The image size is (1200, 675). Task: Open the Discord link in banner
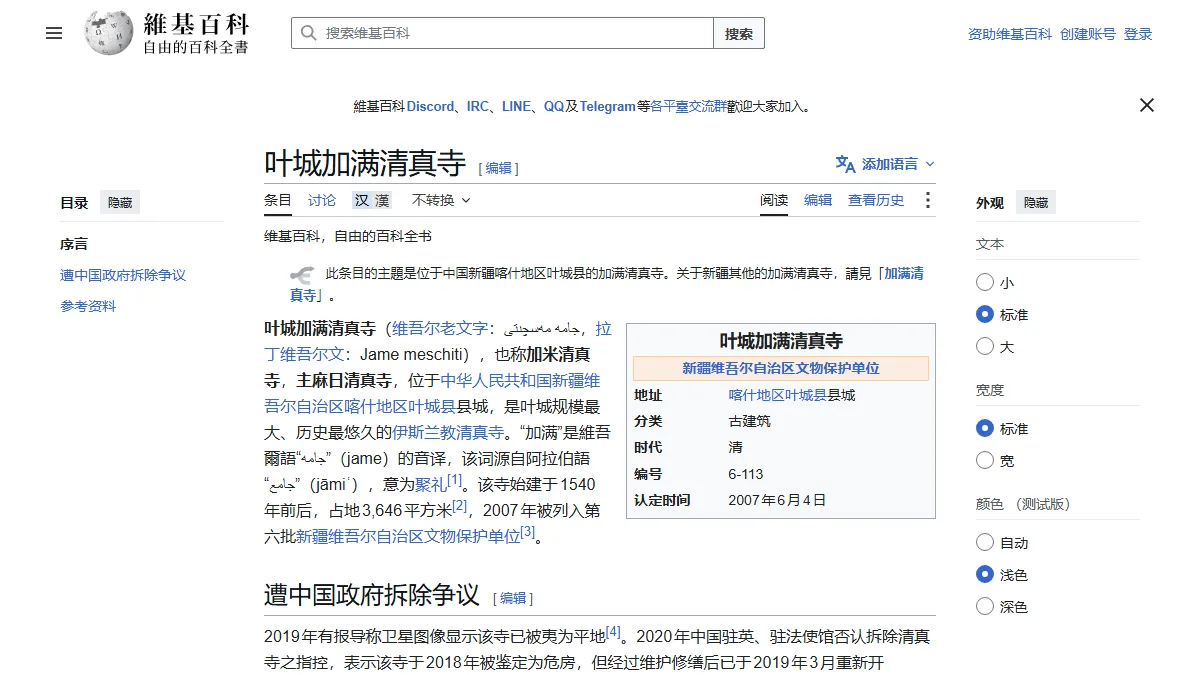(x=430, y=106)
